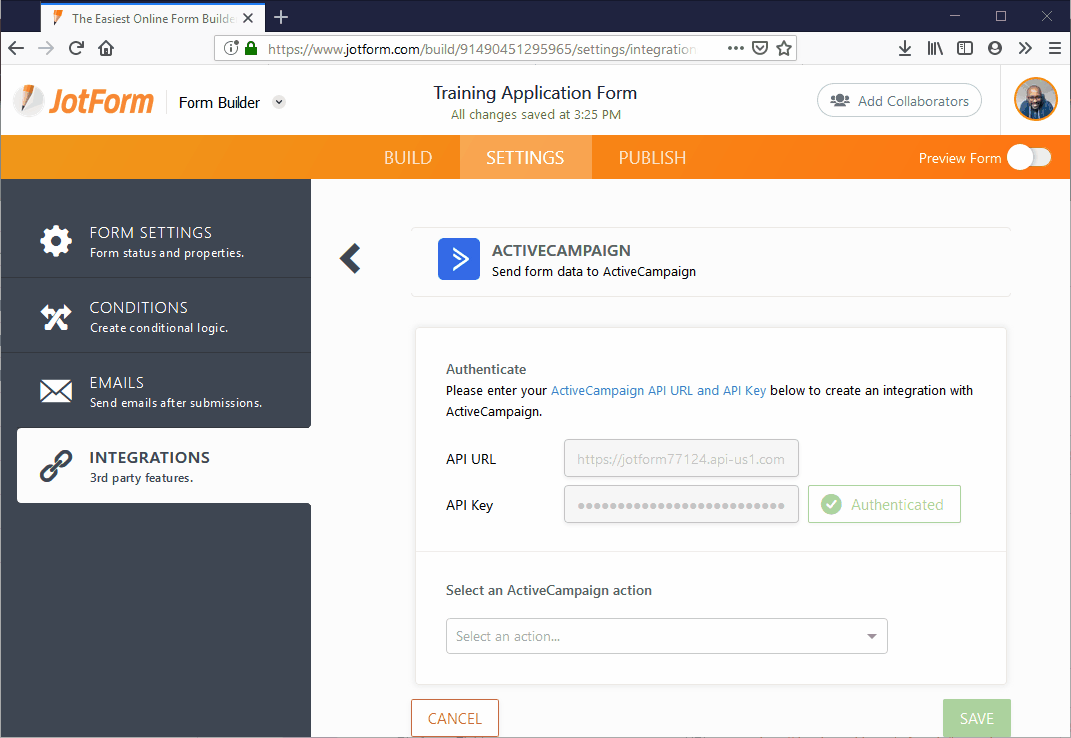Viewport: 1071px width, 738px height.
Task: Click the SAVE button
Action: pyautogui.click(x=977, y=718)
